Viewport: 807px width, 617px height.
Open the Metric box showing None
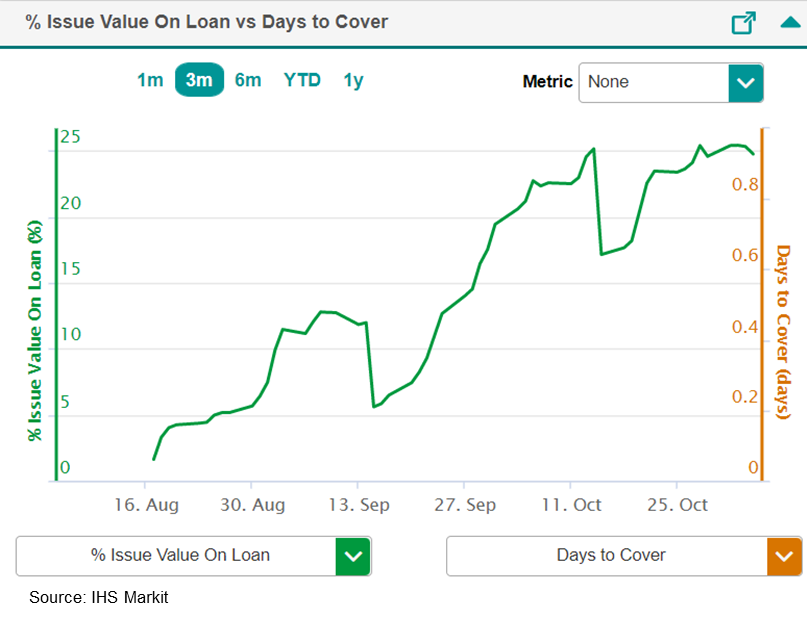[654, 82]
